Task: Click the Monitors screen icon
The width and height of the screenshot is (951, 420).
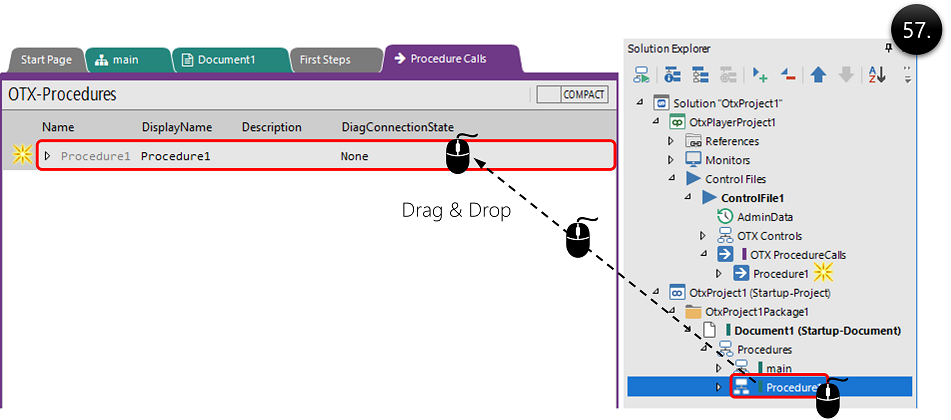Action: pyautogui.click(x=692, y=160)
